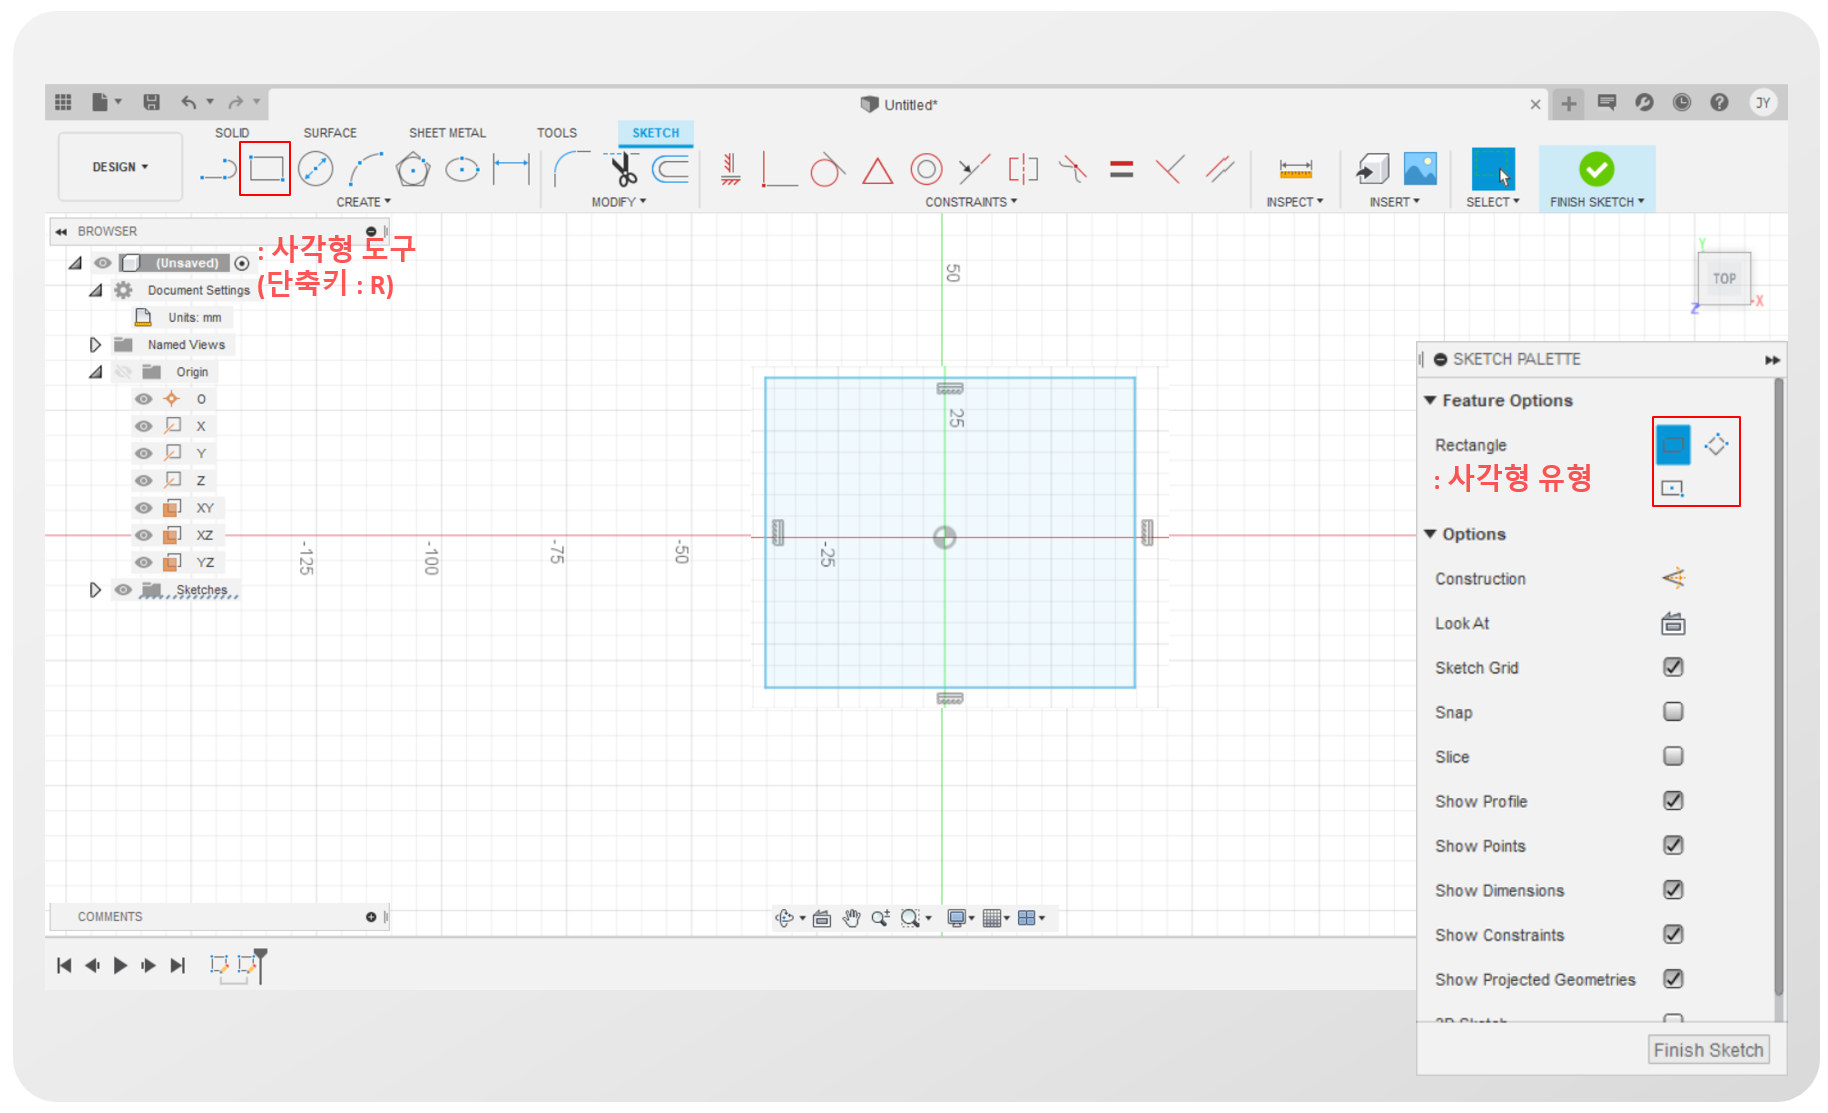Screen dimensions: 1828x1113
Task: Select the 3-Point Arc tool
Action: point(365,169)
